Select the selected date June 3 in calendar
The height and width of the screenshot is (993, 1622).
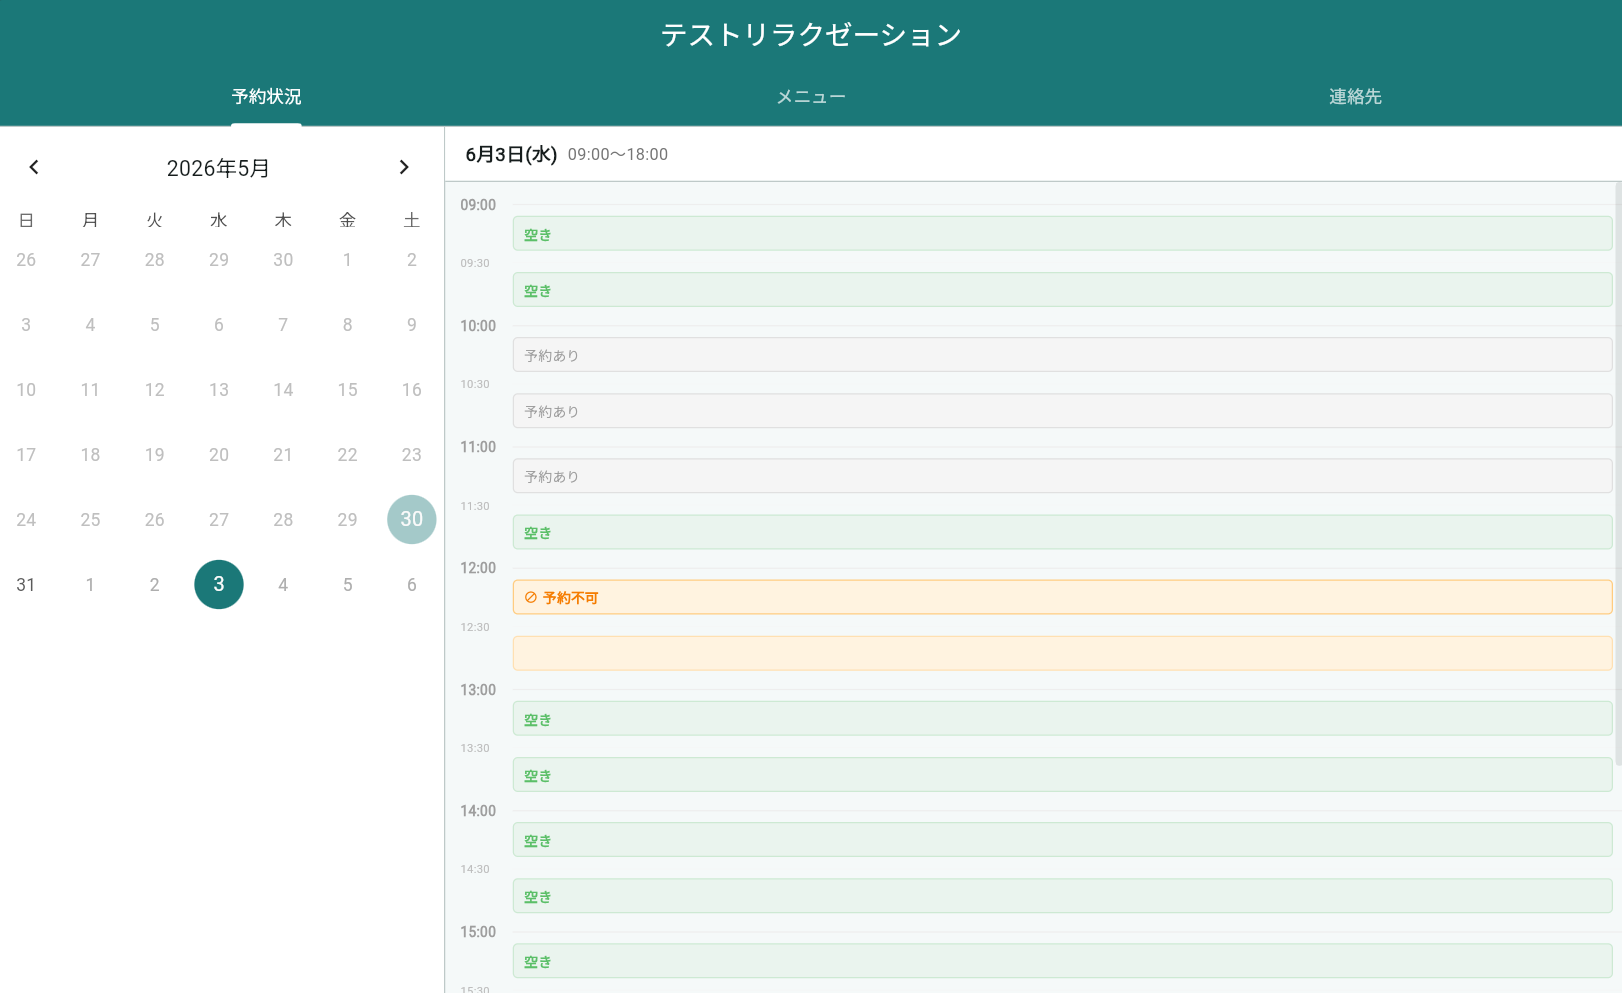pyautogui.click(x=219, y=584)
